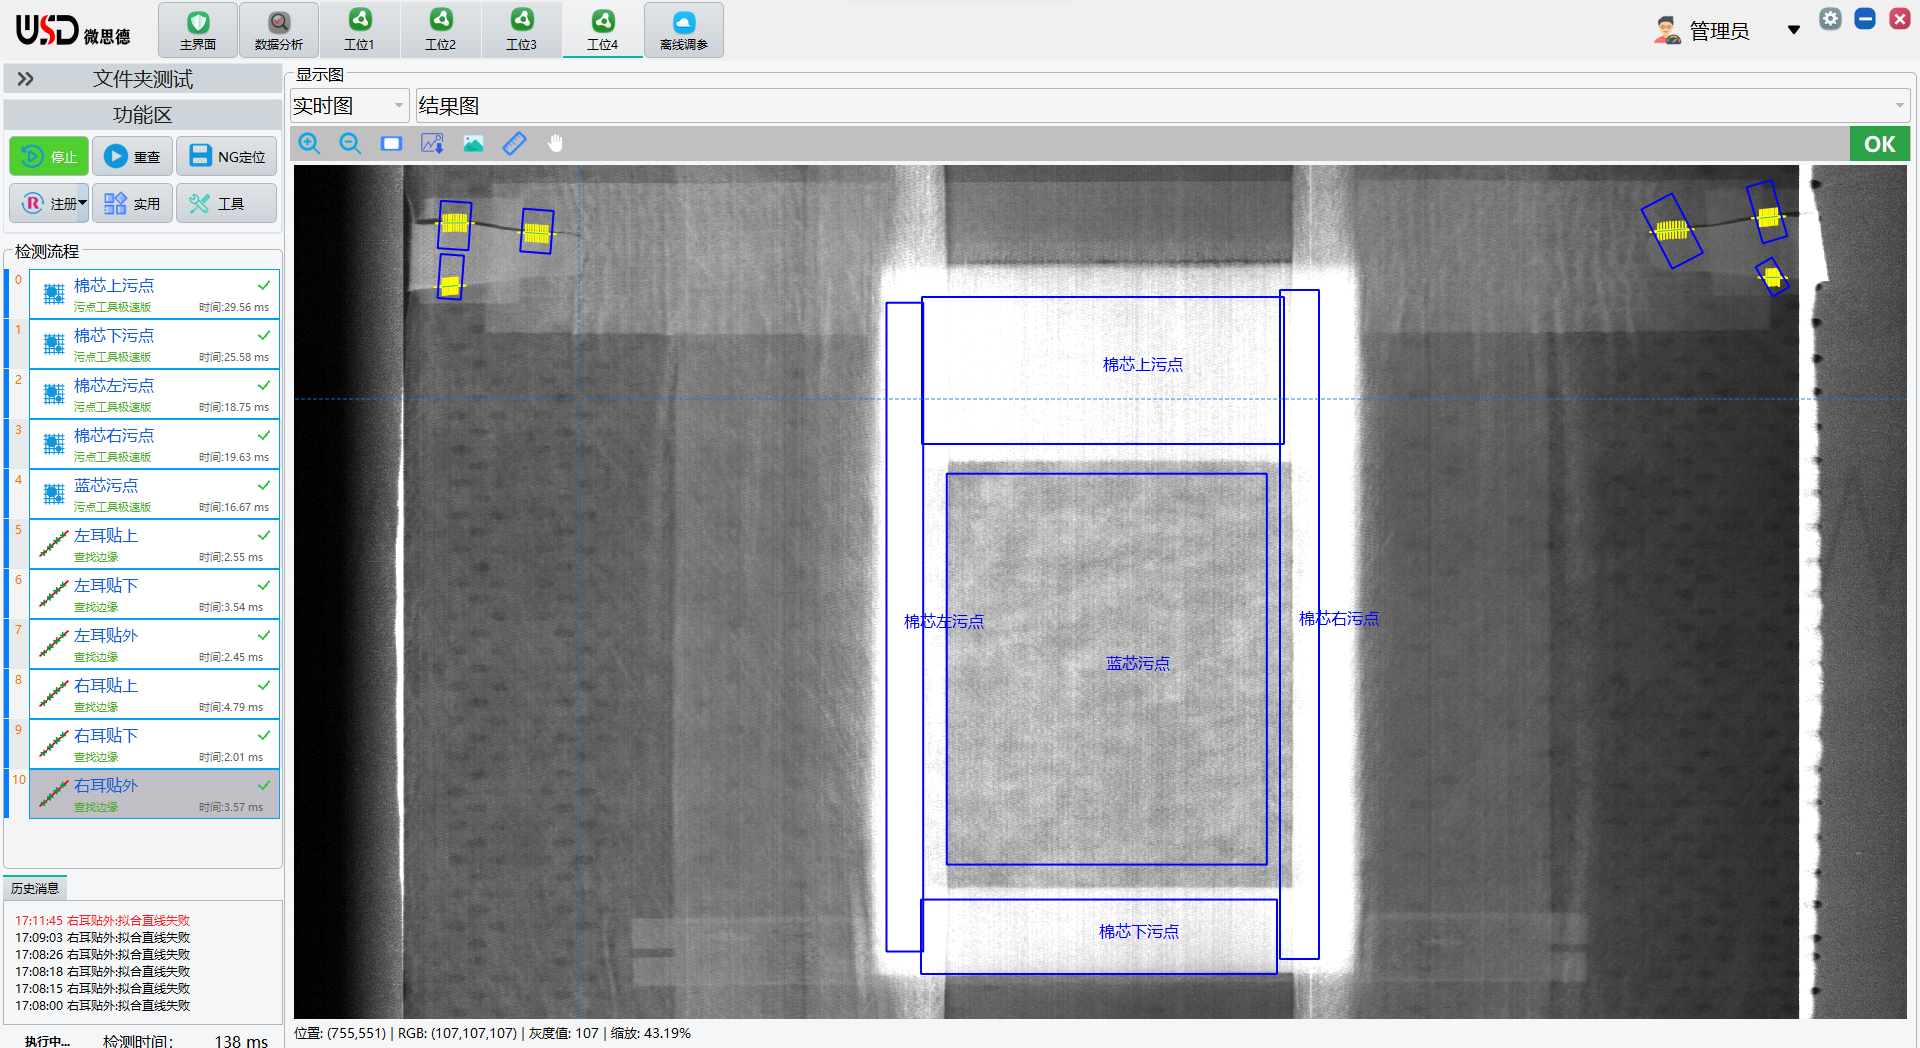Open the settings gear icon
Image resolution: width=1920 pixels, height=1048 pixels.
coord(1830,19)
